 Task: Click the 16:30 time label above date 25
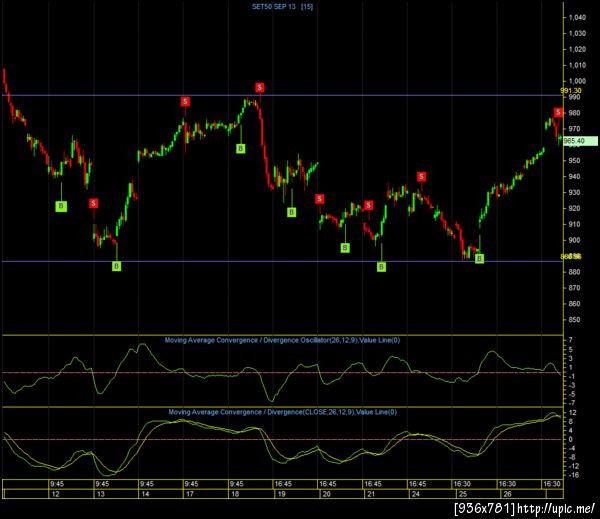pos(462,484)
